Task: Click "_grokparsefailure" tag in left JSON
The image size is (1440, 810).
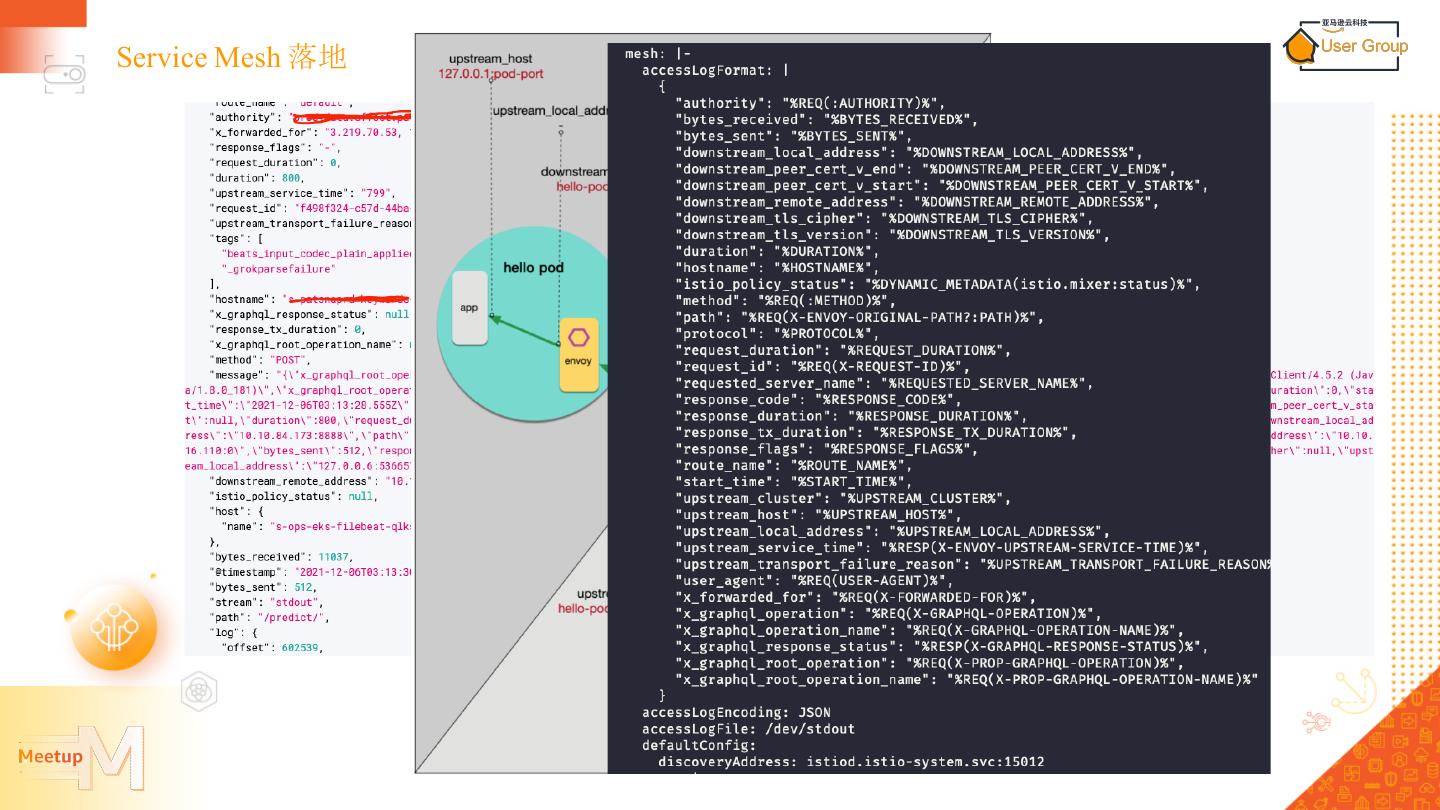Action: coord(279,269)
